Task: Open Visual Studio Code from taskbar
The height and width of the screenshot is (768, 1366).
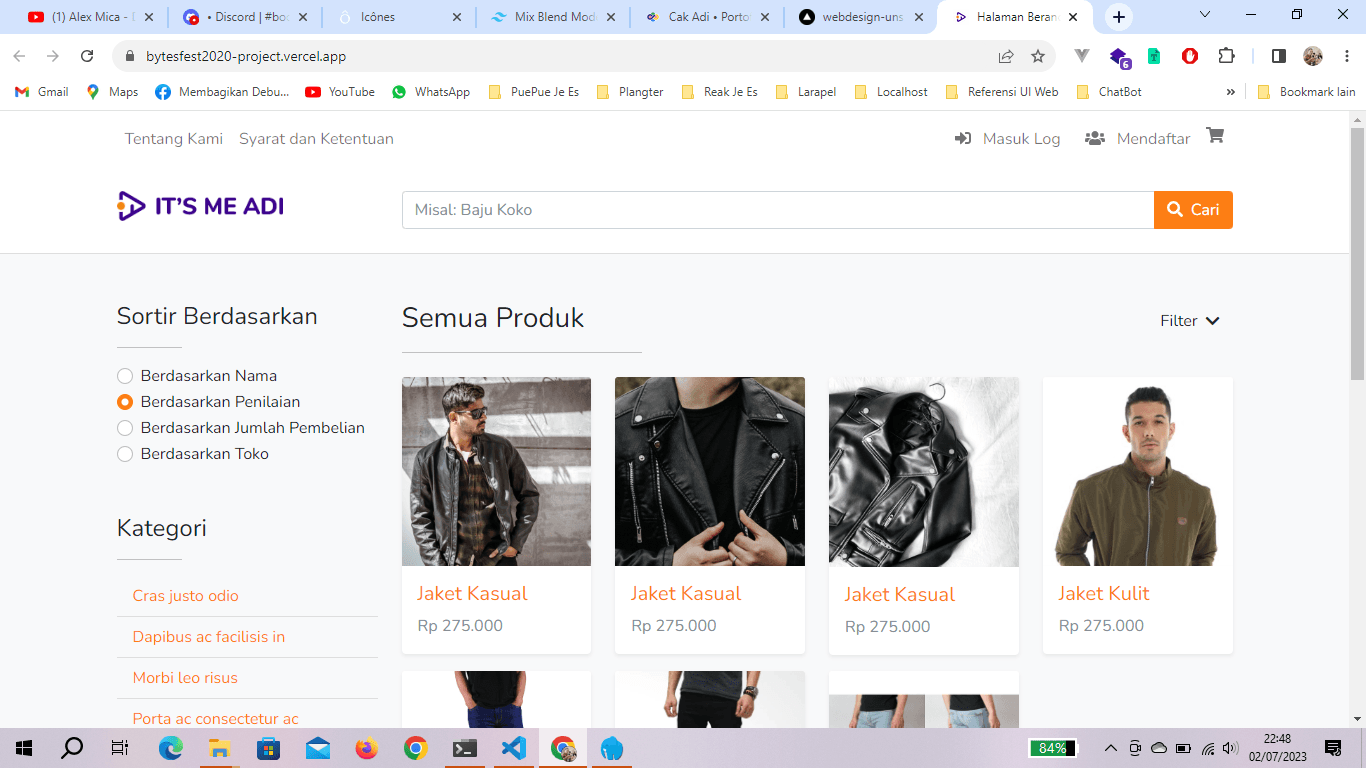Action: click(514, 748)
